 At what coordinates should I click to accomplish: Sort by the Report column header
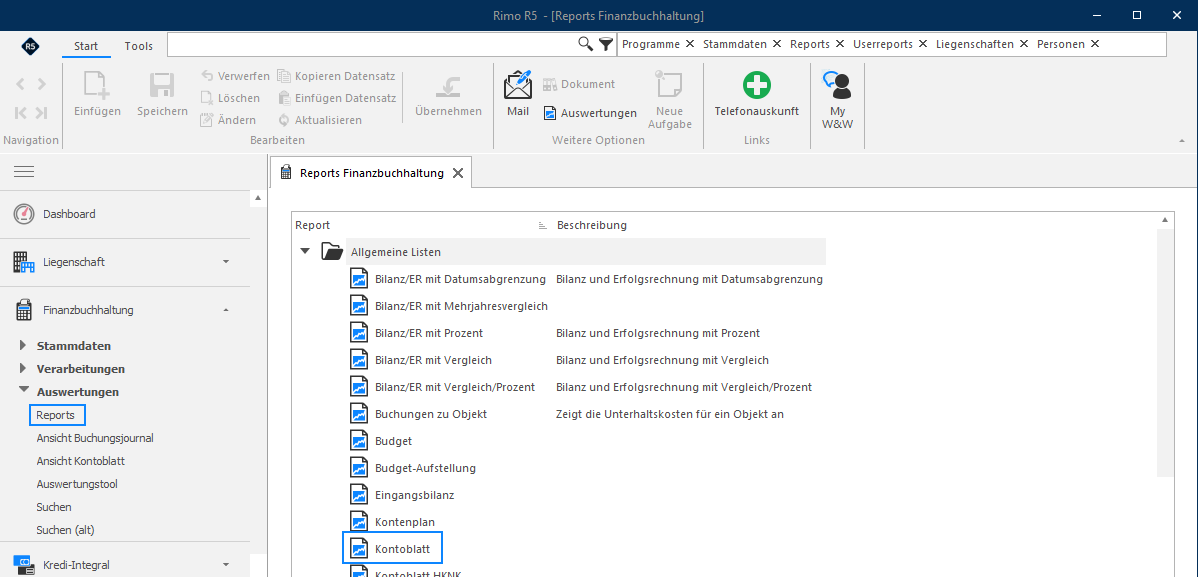pyautogui.click(x=312, y=225)
